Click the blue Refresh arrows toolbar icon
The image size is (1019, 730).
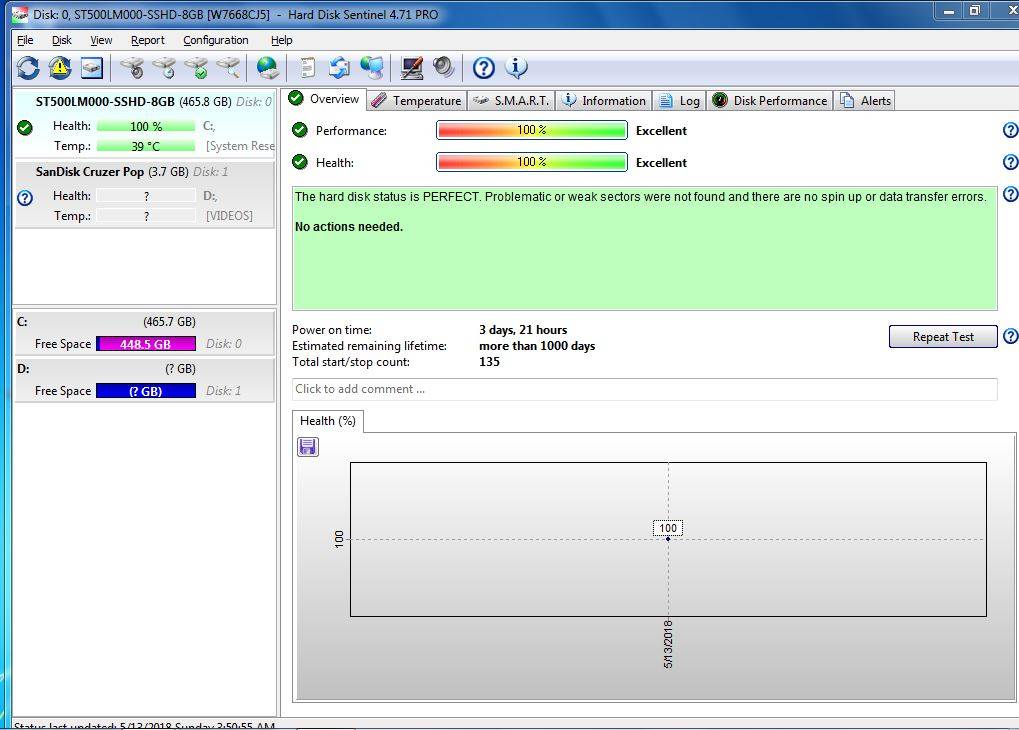pyautogui.click(x=28, y=68)
